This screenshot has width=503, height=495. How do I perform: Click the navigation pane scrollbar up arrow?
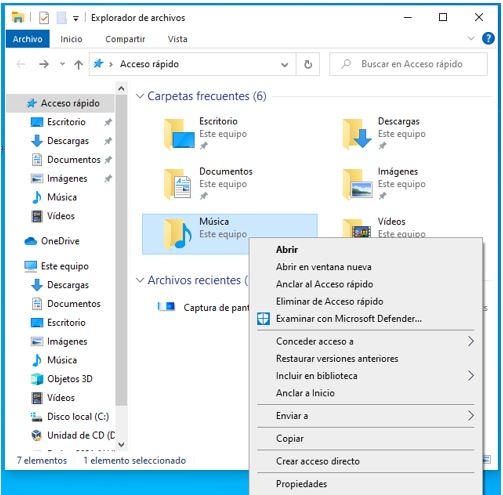(121, 89)
